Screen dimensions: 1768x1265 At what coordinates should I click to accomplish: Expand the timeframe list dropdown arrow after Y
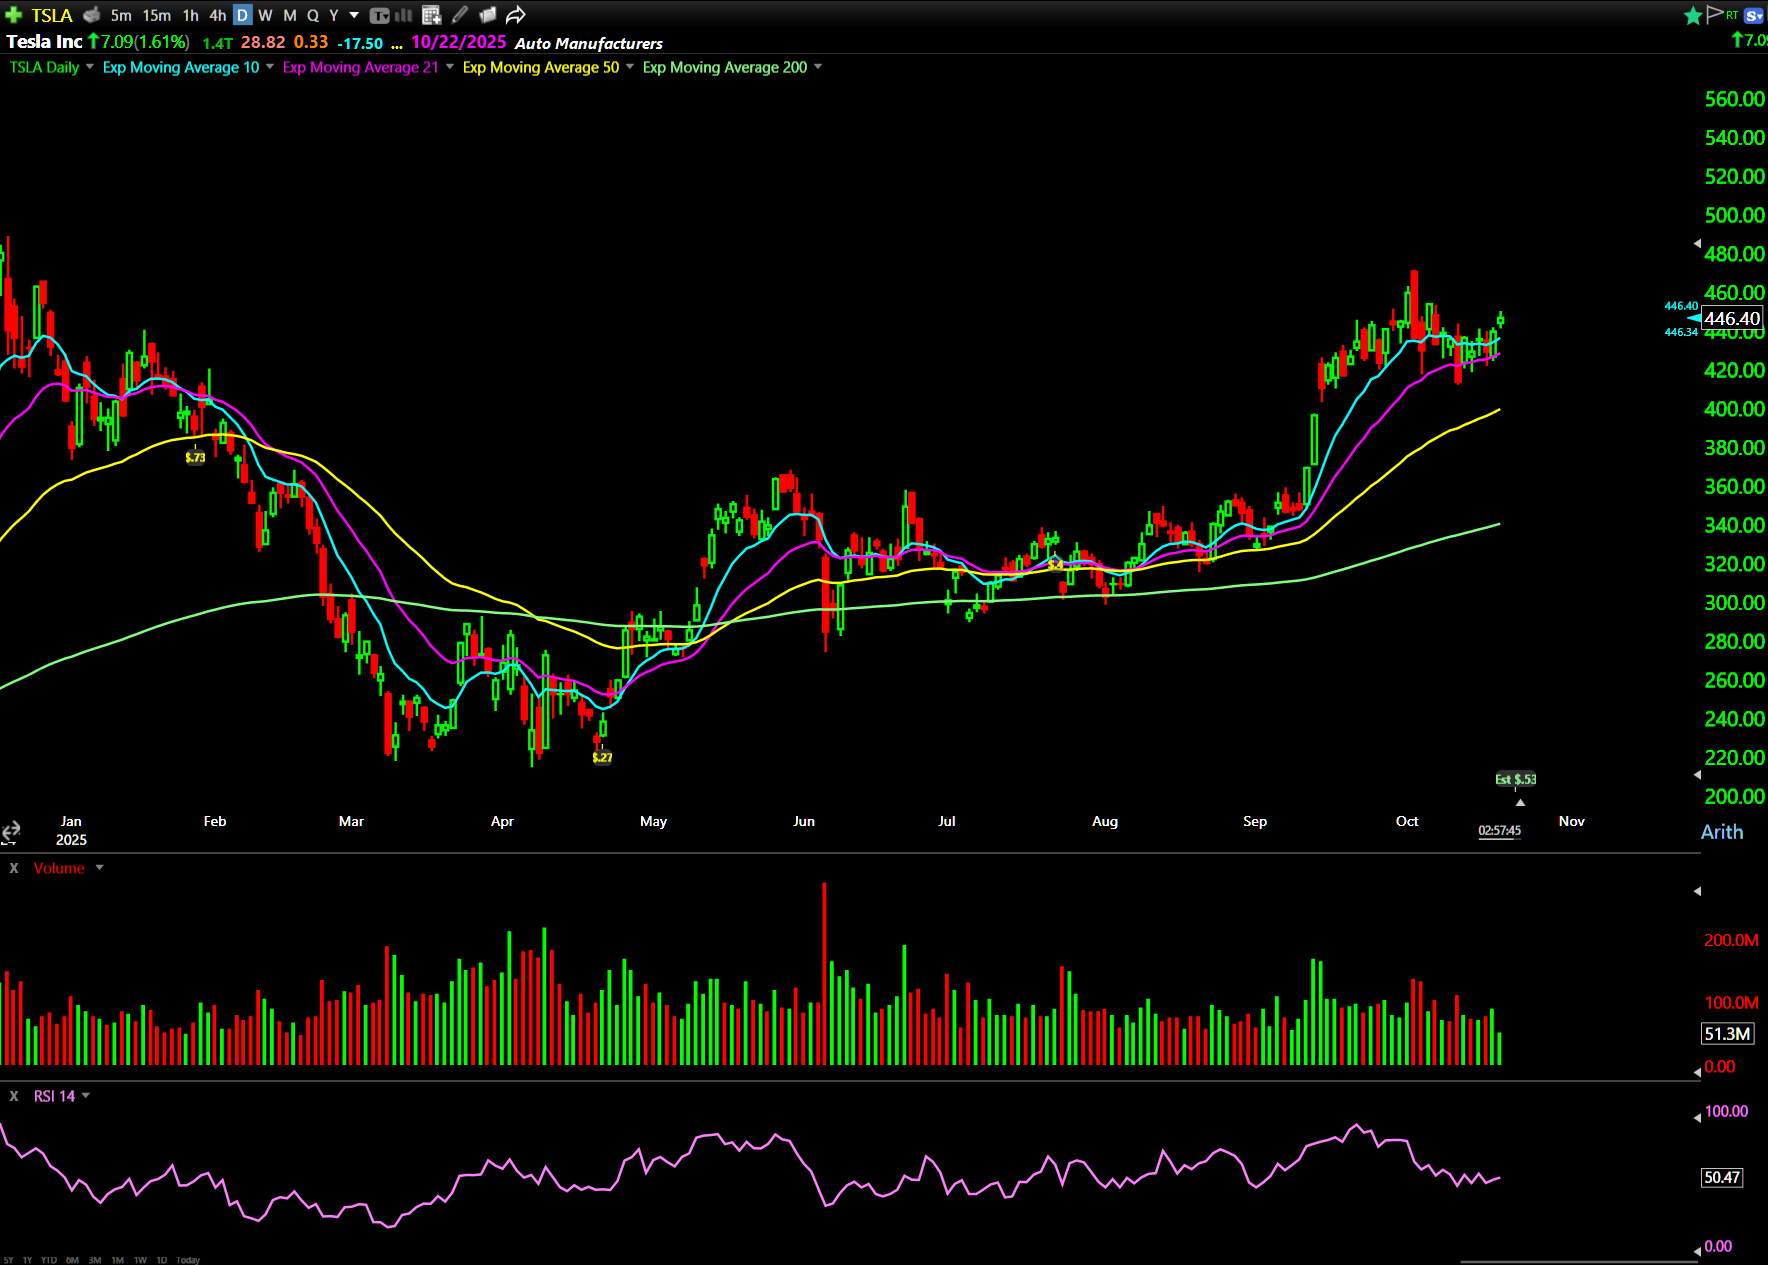(x=354, y=15)
